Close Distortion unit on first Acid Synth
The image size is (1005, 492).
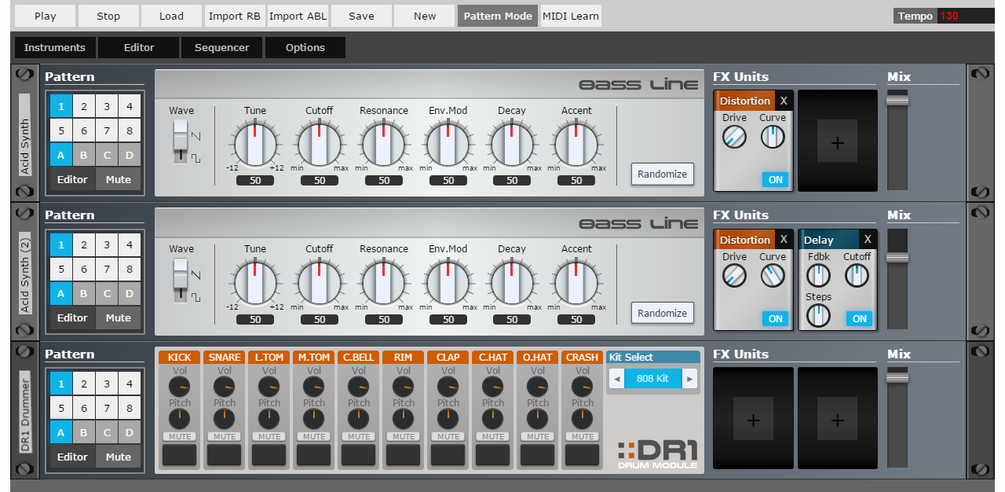pyautogui.click(x=783, y=101)
